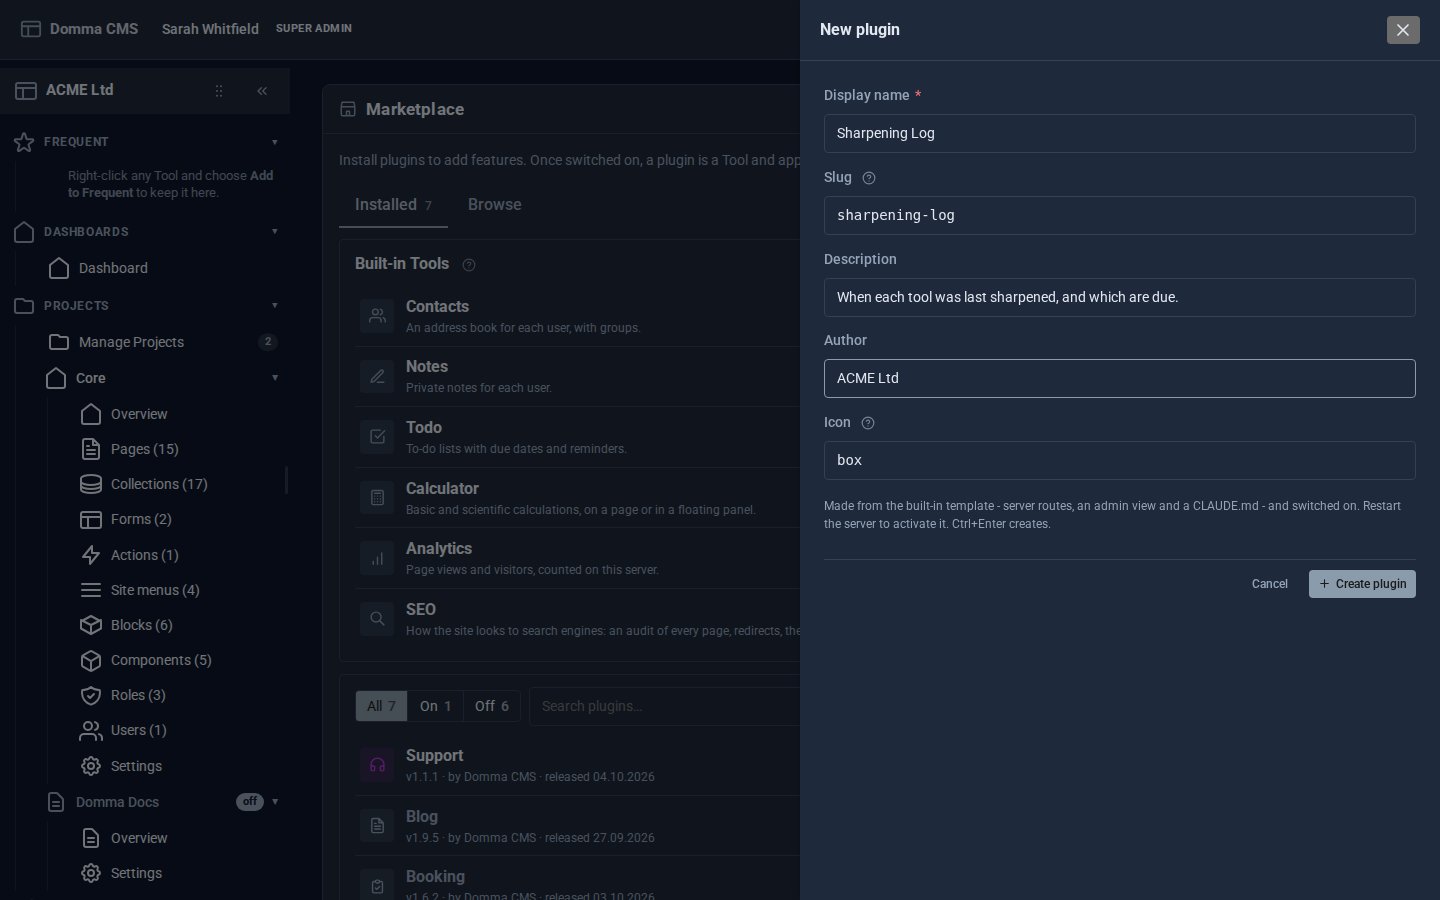Click the Analytics bar-chart icon
The width and height of the screenshot is (1440, 900).
point(377,558)
